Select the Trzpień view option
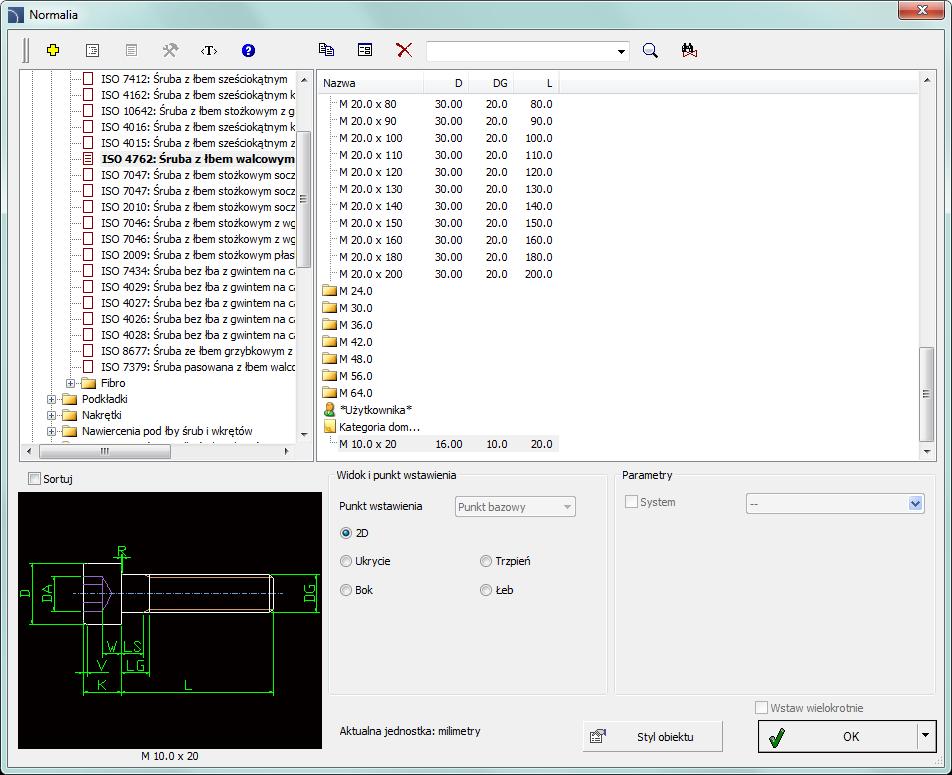 486,561
